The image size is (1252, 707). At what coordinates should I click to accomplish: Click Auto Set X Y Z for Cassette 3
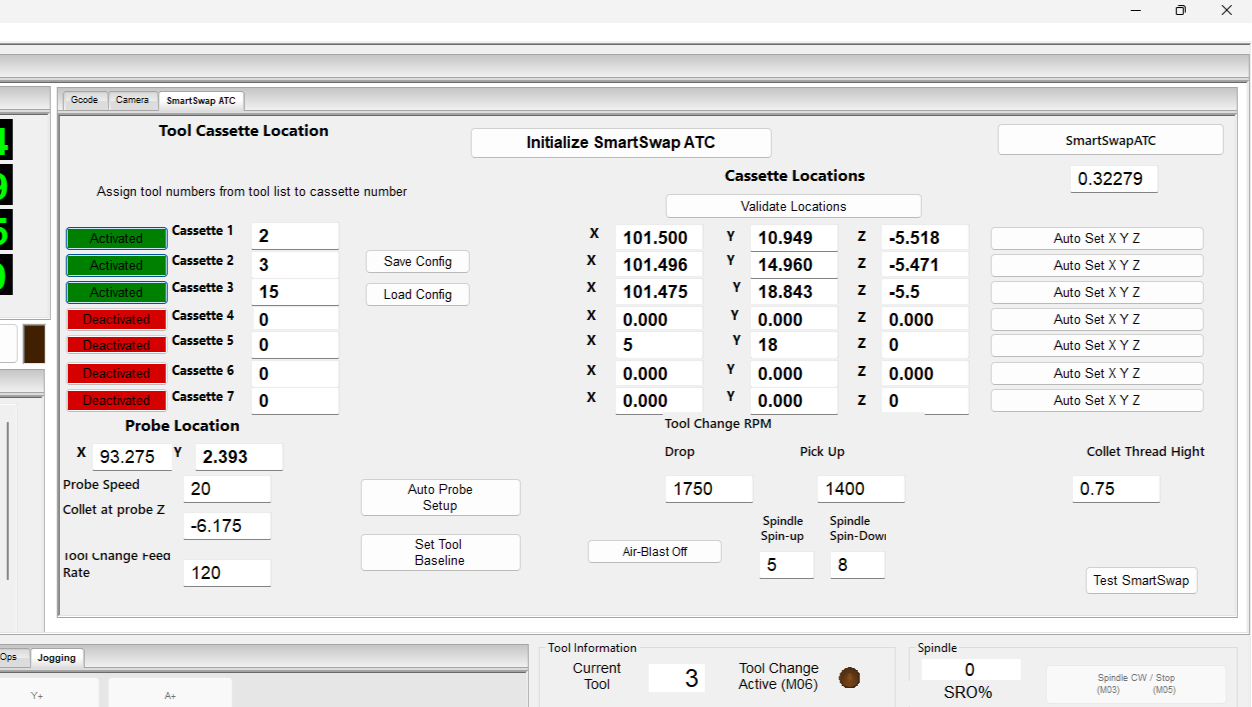[x=1096, y=292]
